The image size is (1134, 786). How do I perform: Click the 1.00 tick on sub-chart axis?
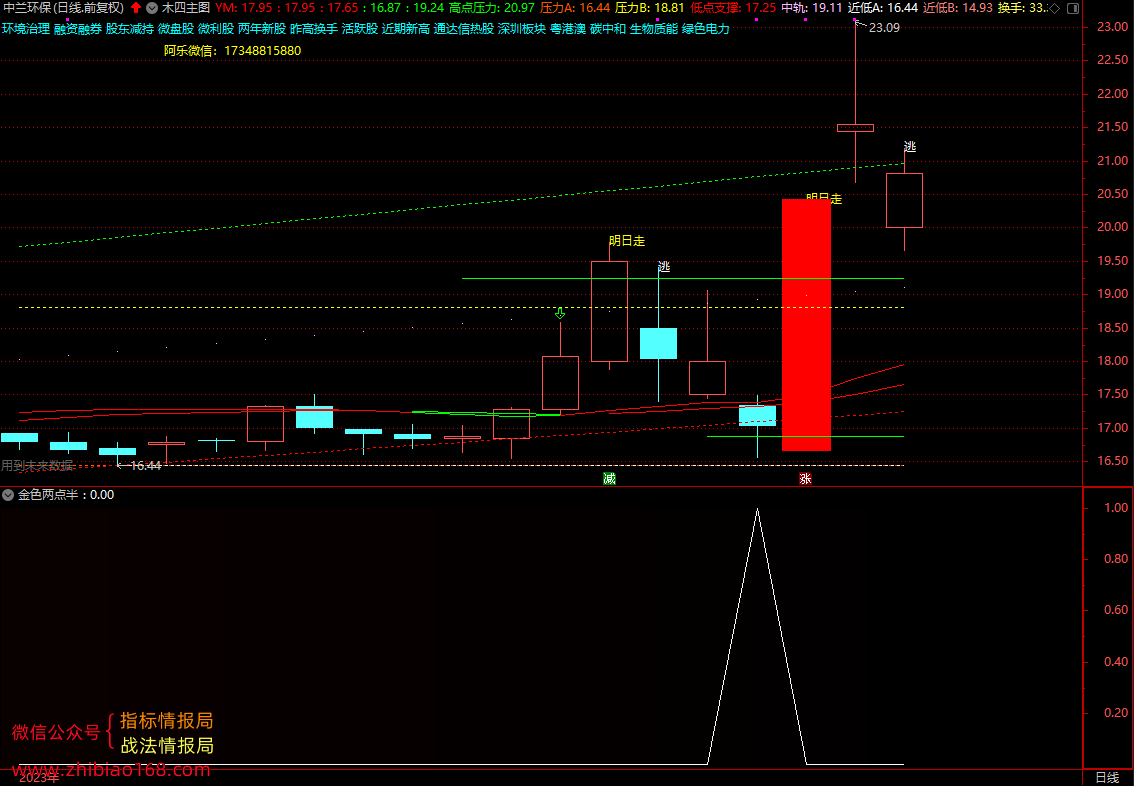pyautogui.click(x=1116, y=508)
